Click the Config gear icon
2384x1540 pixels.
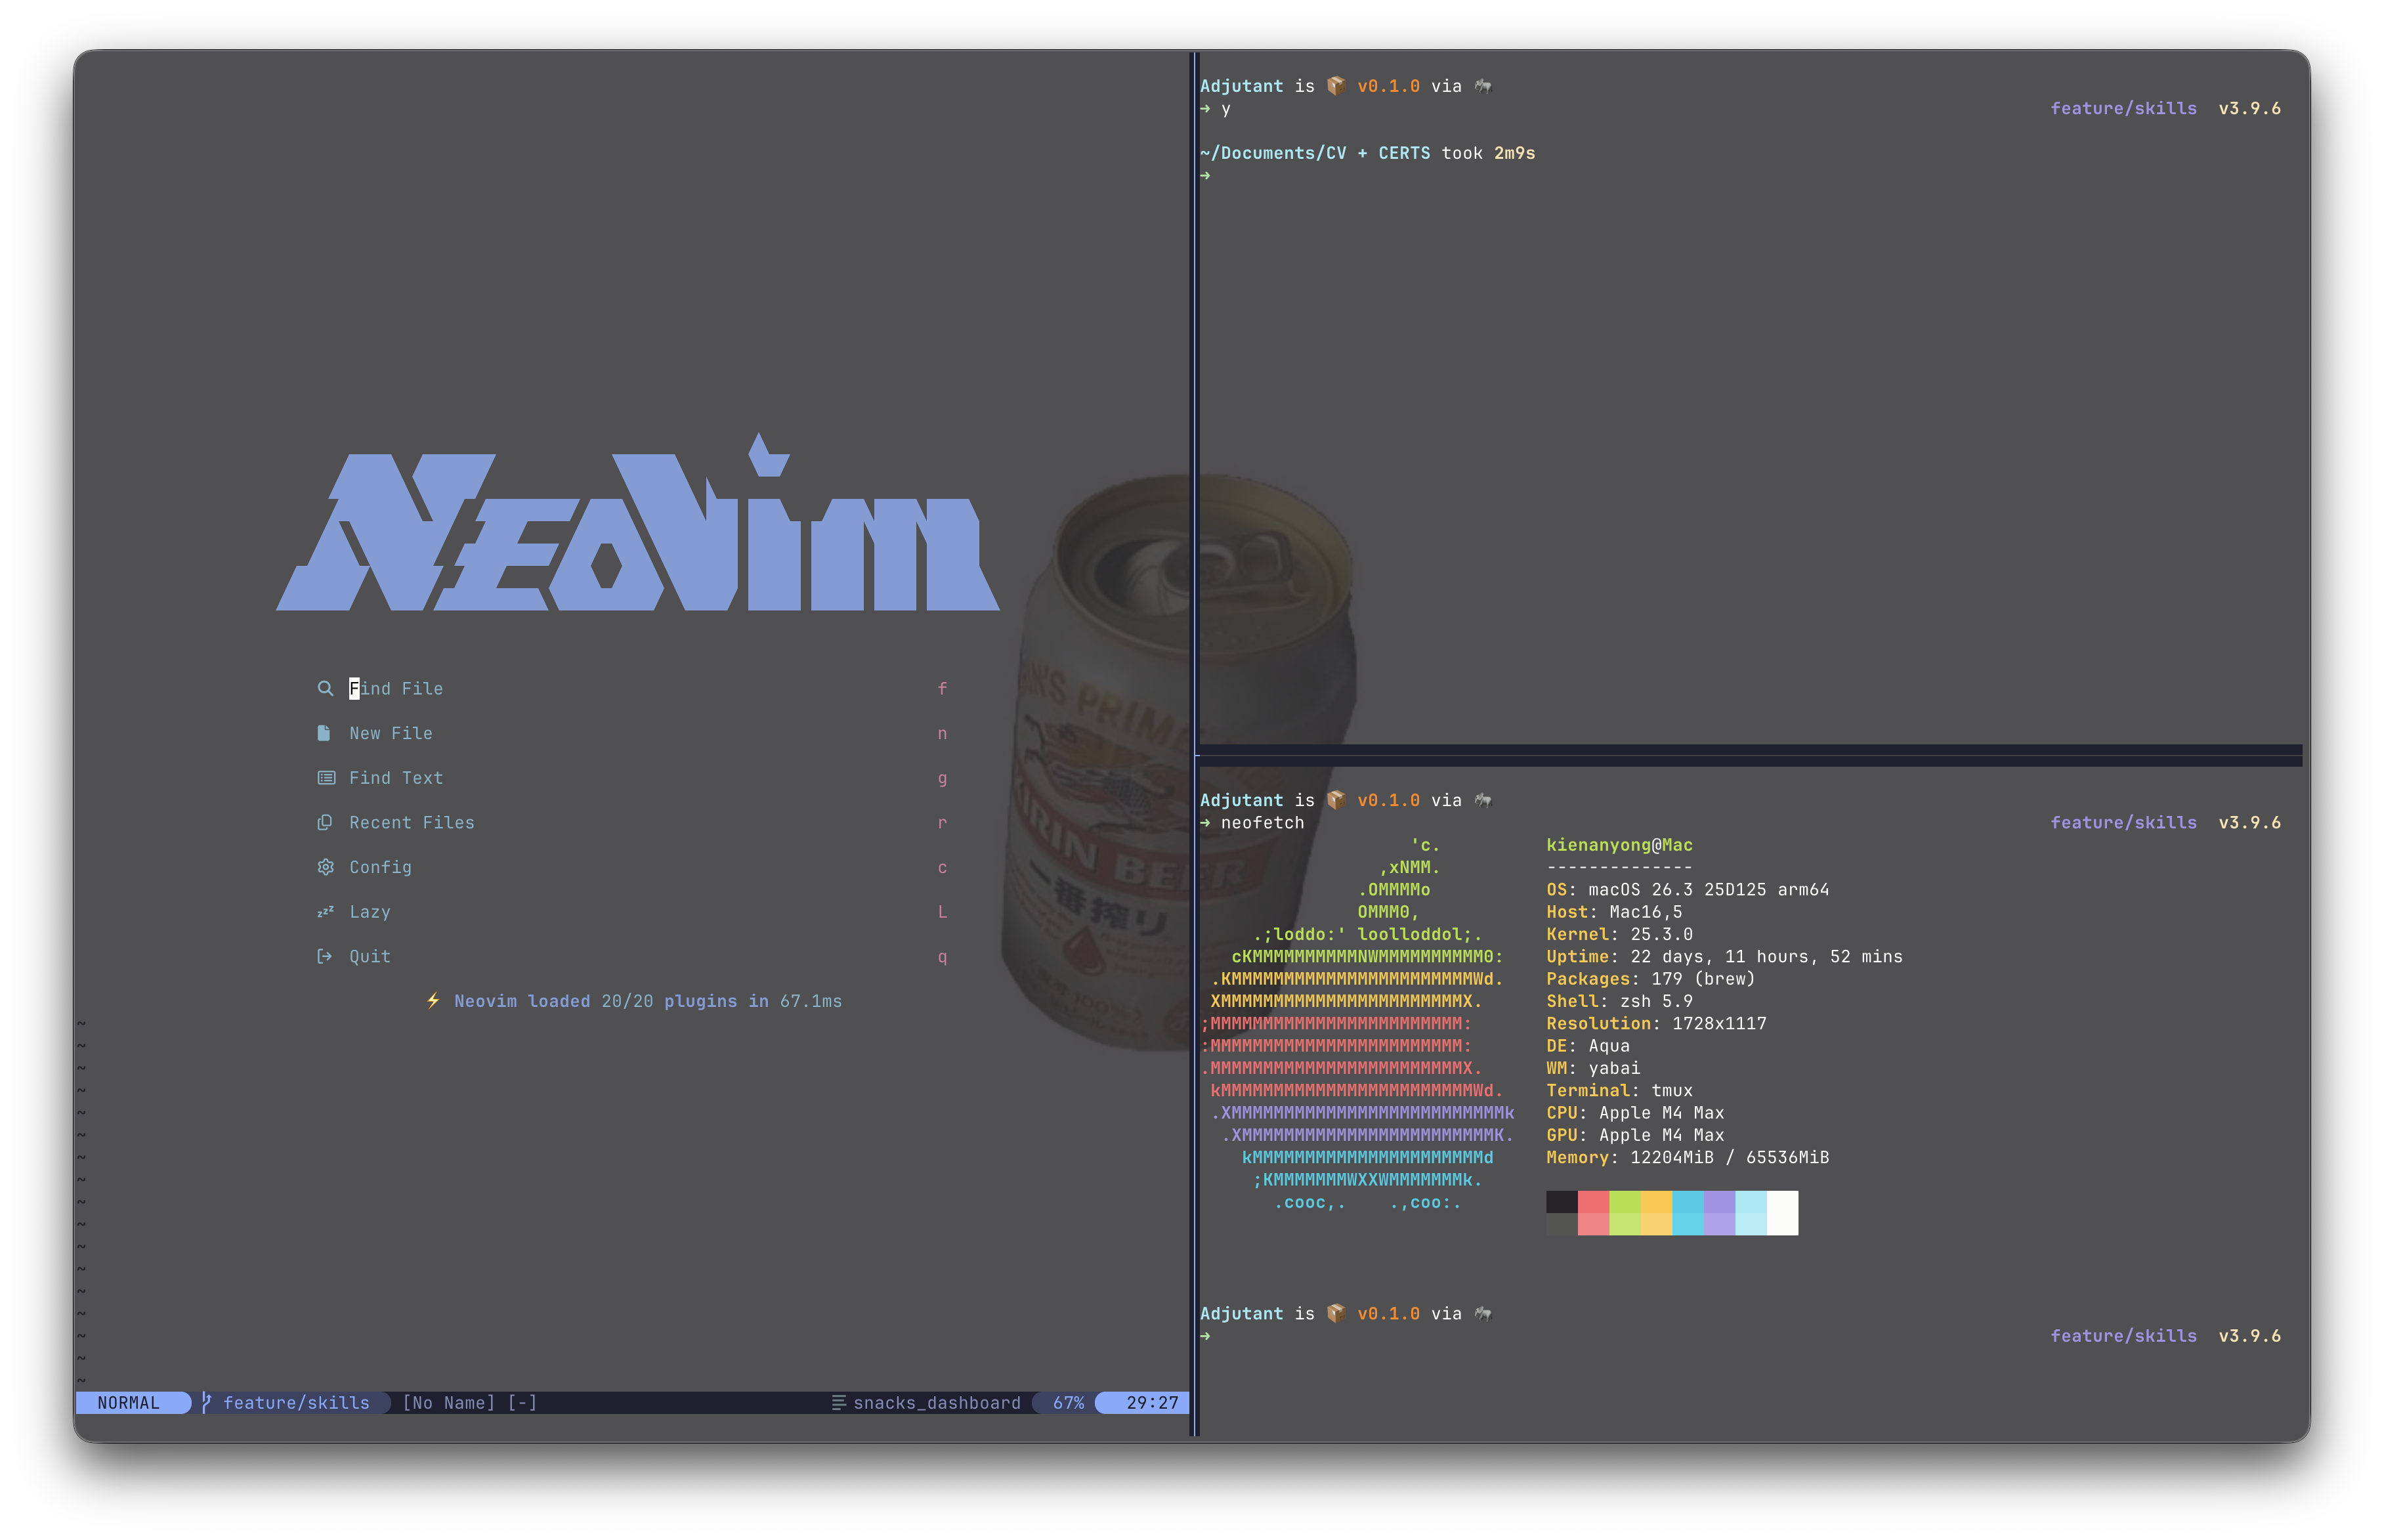coord(325,867)
